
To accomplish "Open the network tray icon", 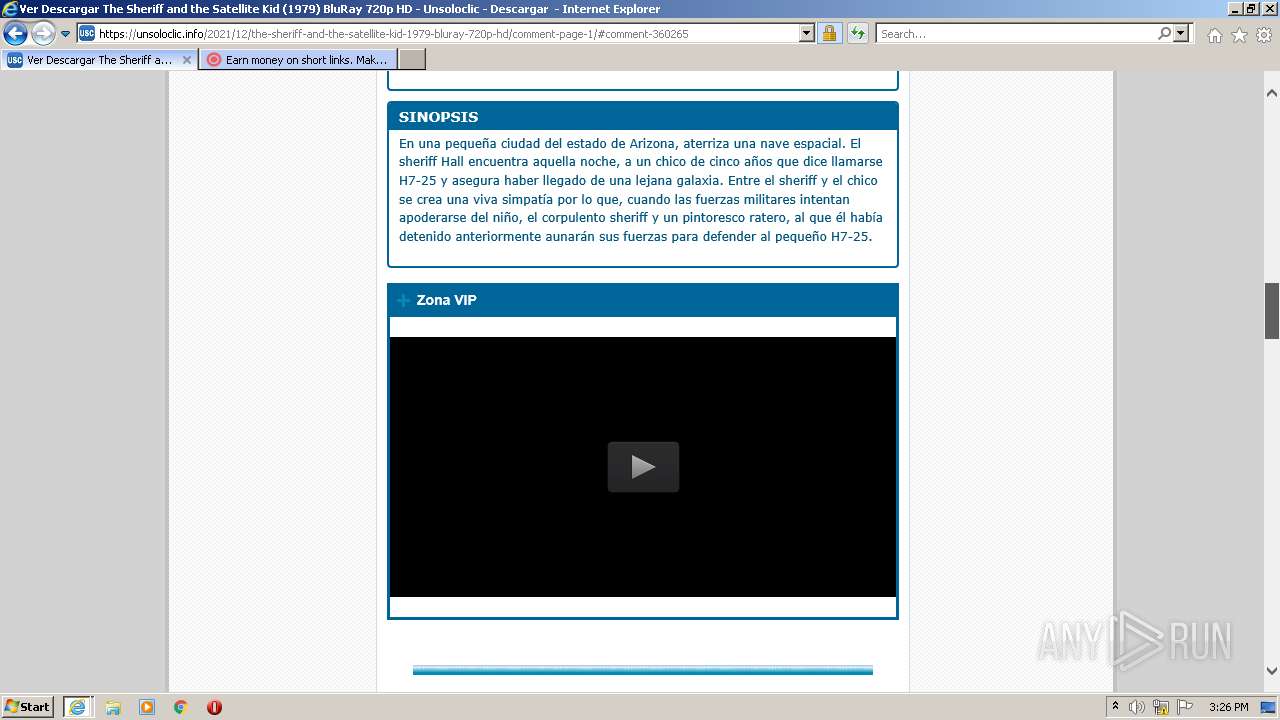I will pos(1161,707).
